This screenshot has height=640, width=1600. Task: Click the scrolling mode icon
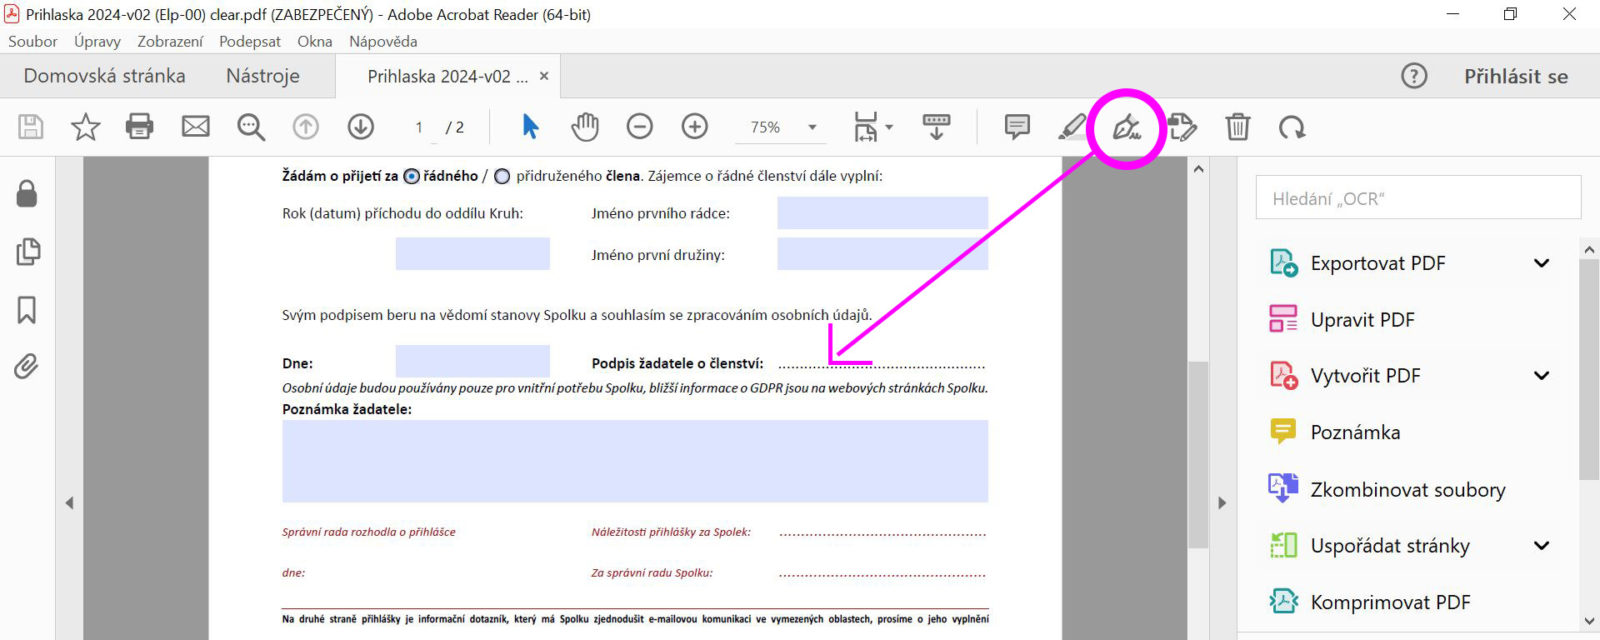coord(937,127)
